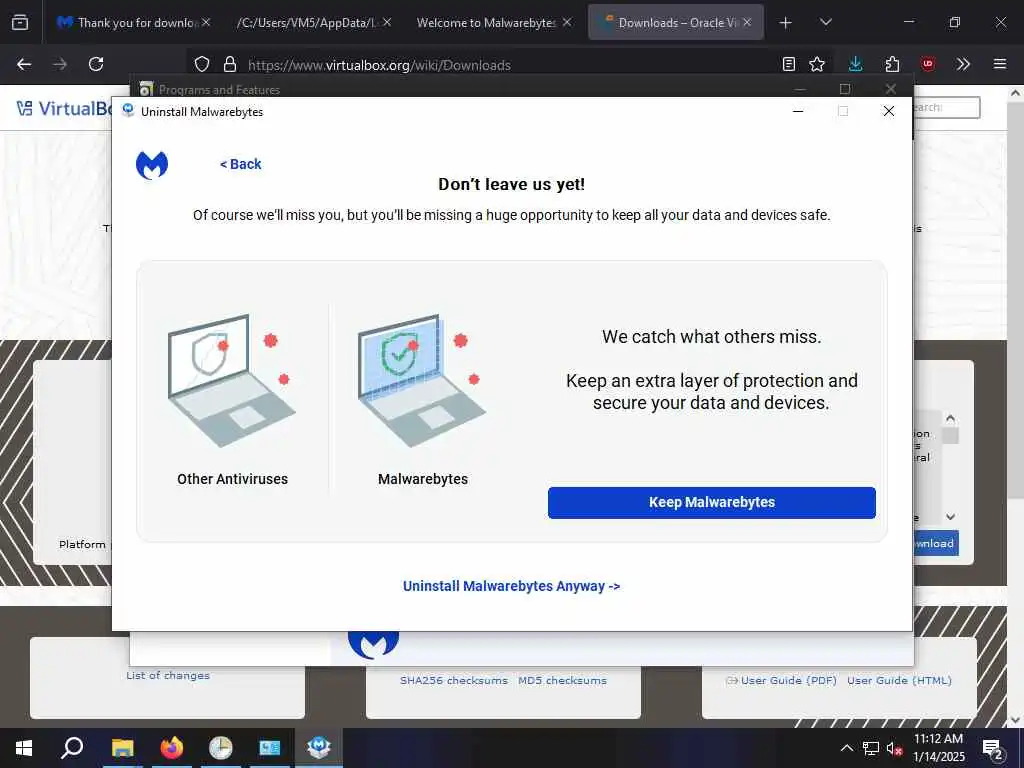The height and width of the screenshot is (768, 1024).
Task: Show more toolbar tools overflow chevron
Action: [x=963, y=64]
